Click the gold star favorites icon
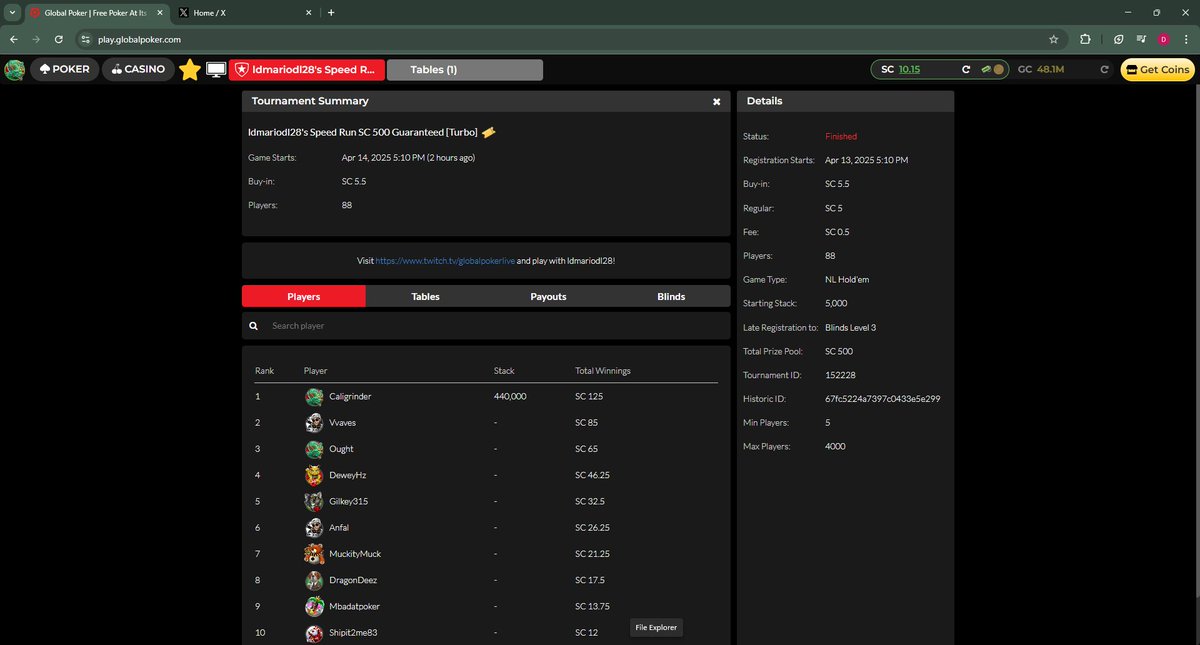 click(190, 70)
